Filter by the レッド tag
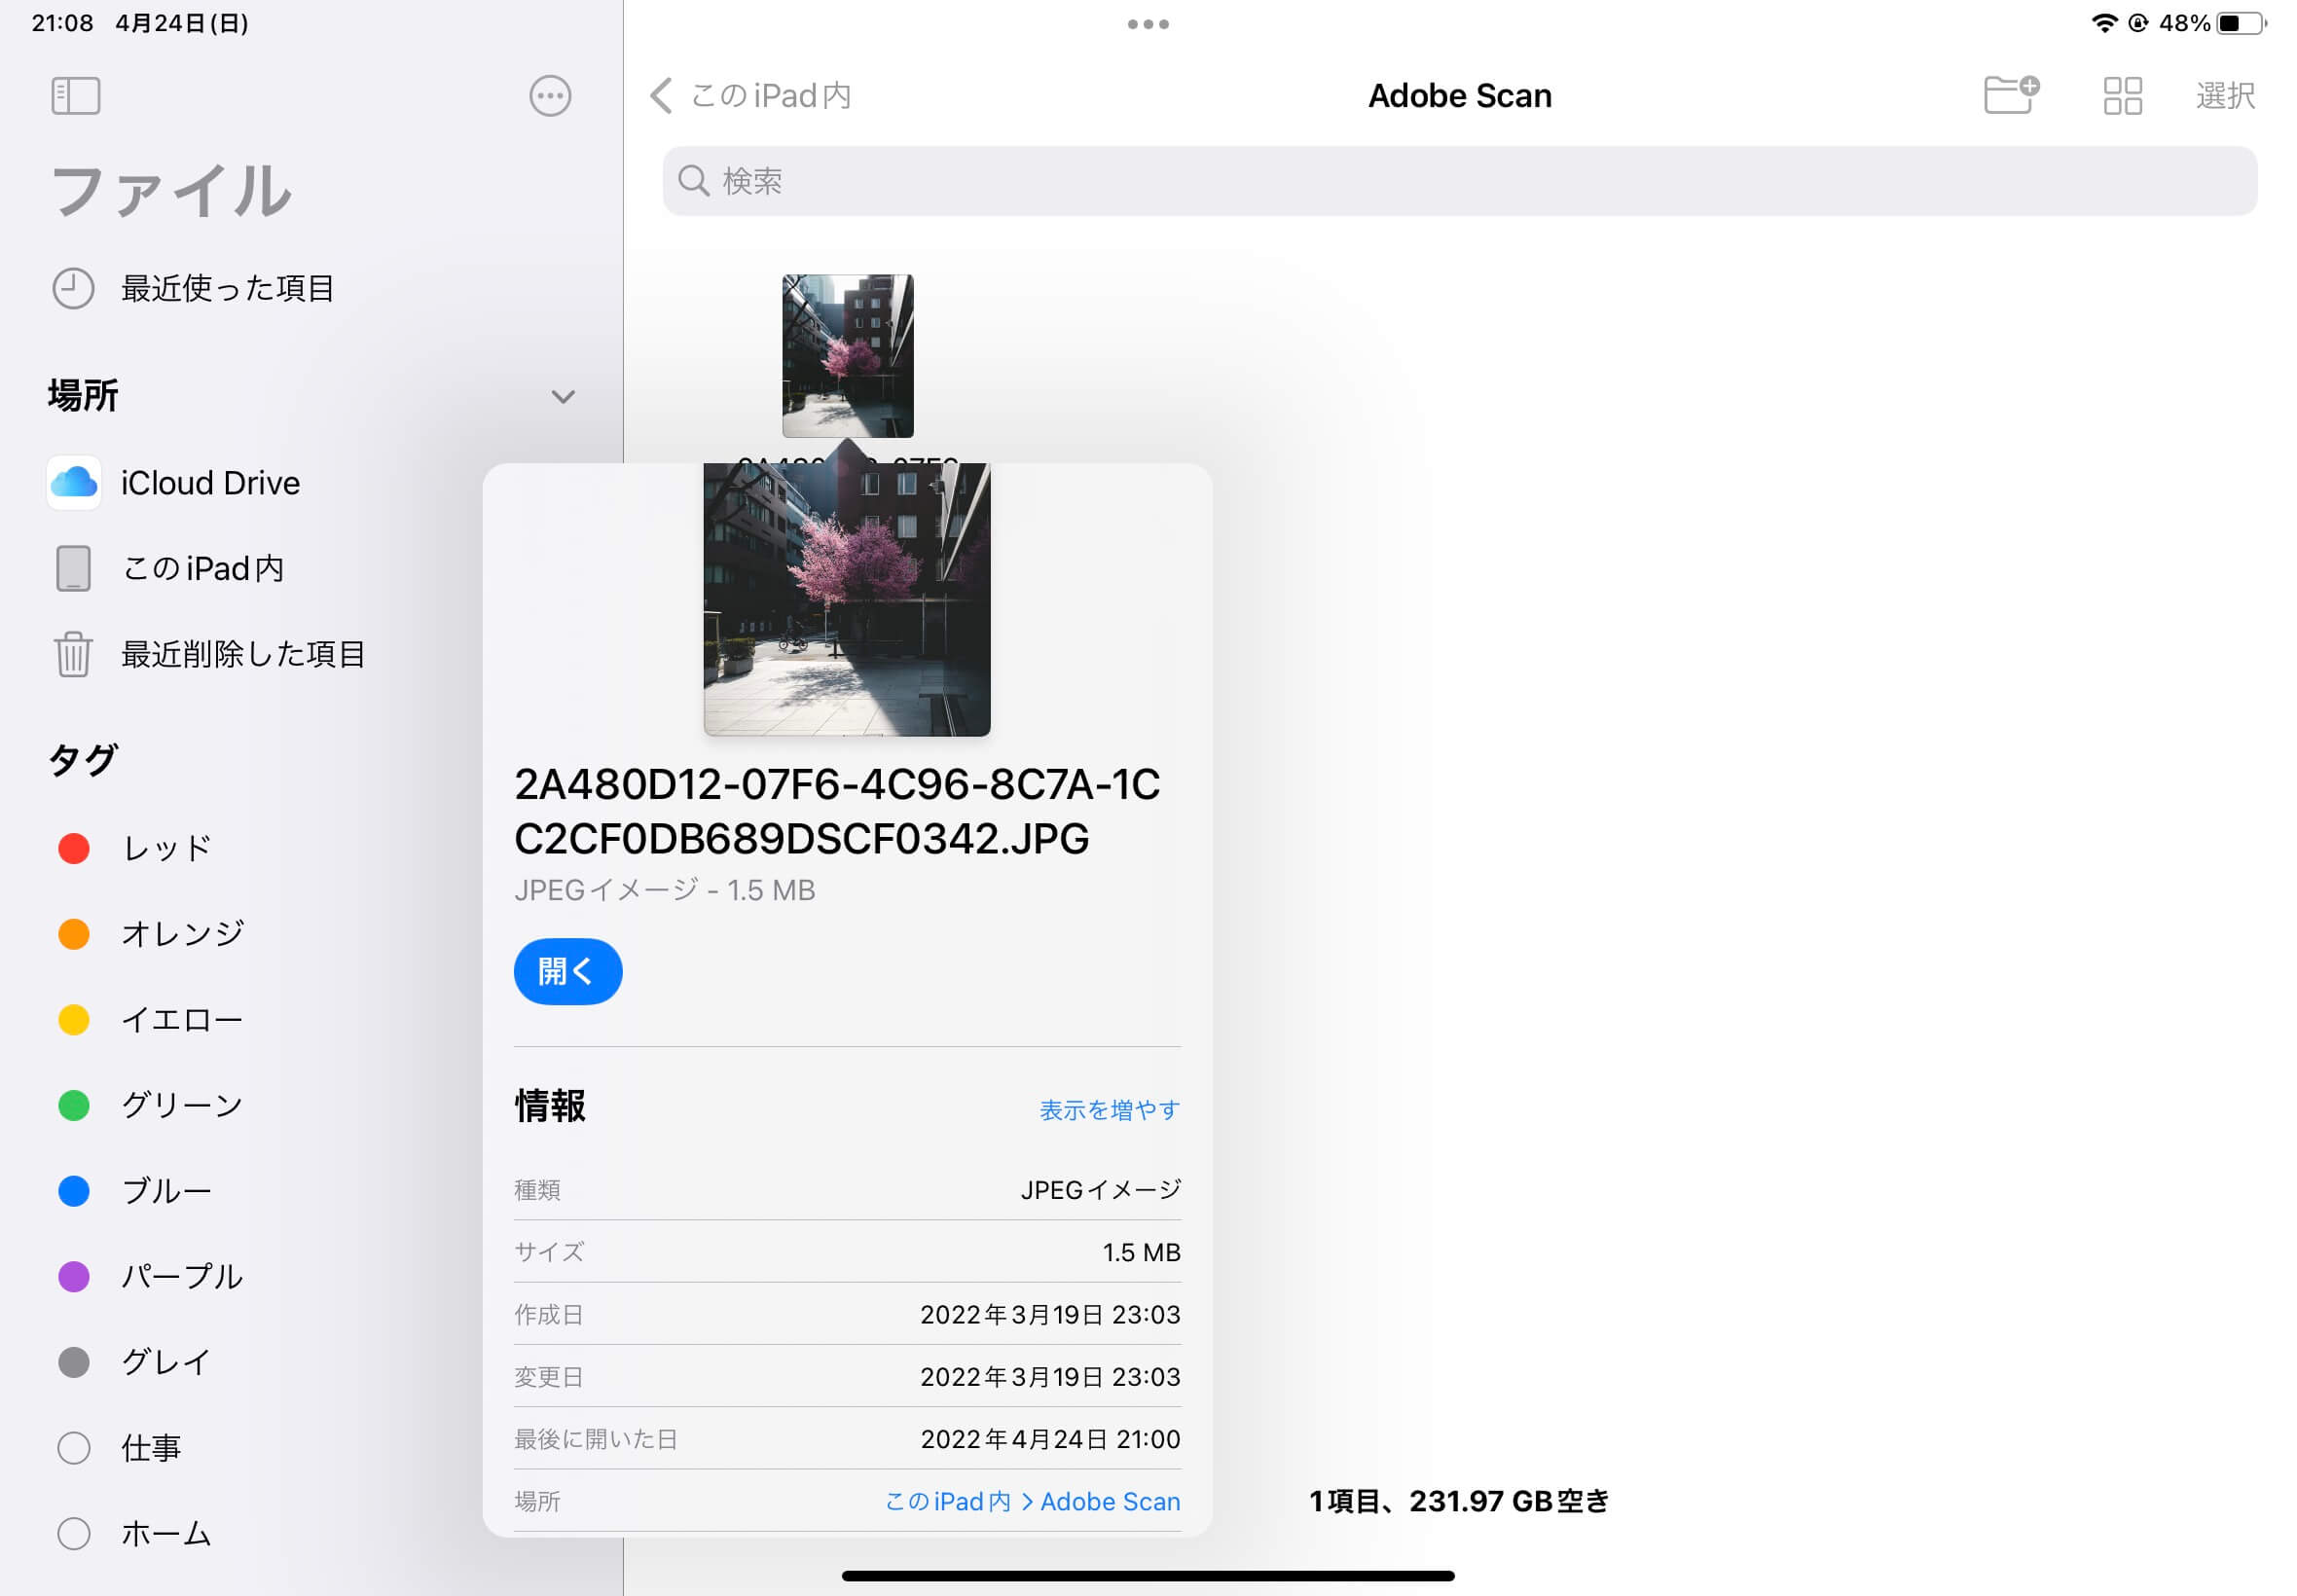Image resolution: width=2297 pixels, height=1596 pixels. (x=167, y=848)
